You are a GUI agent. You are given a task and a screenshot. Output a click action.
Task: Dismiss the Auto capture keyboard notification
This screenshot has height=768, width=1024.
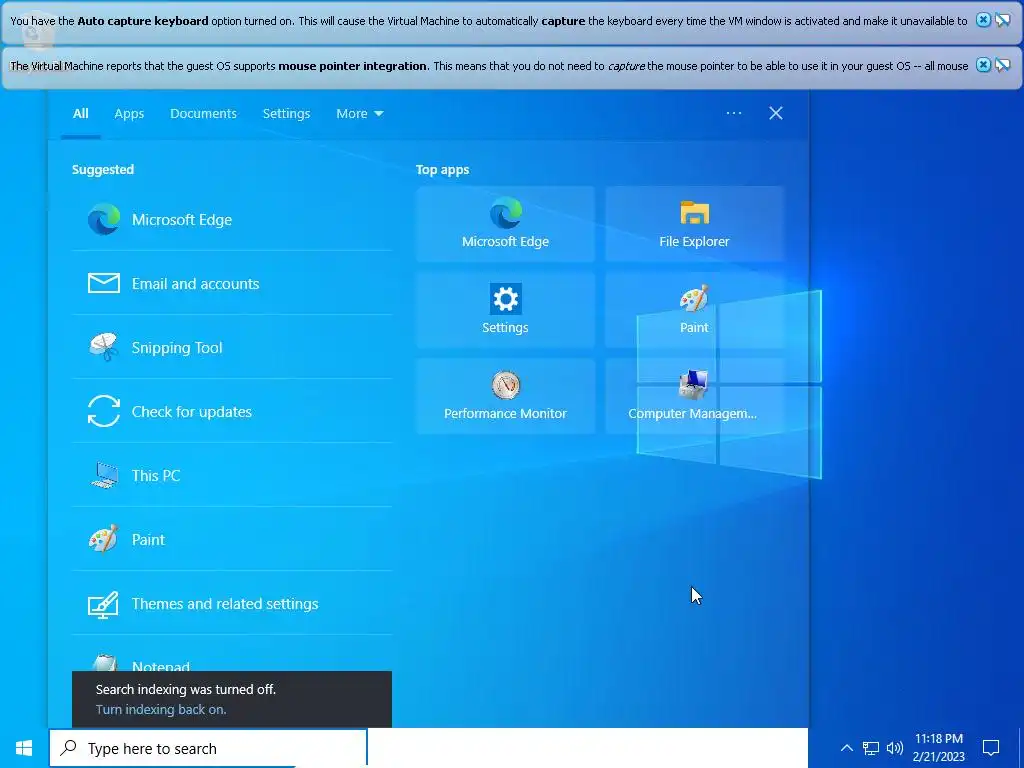pos(983,20)
